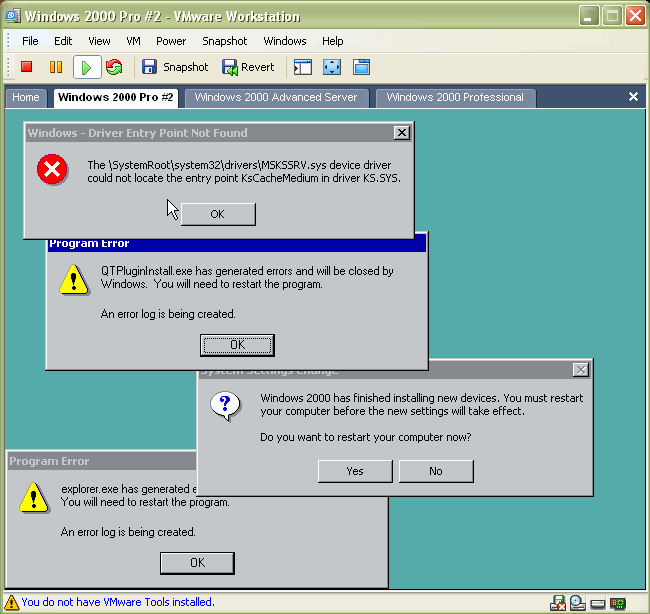Screen dimensions: 650x614
Task: Toggle the sidebar view icon
Action: coord(303,67)
